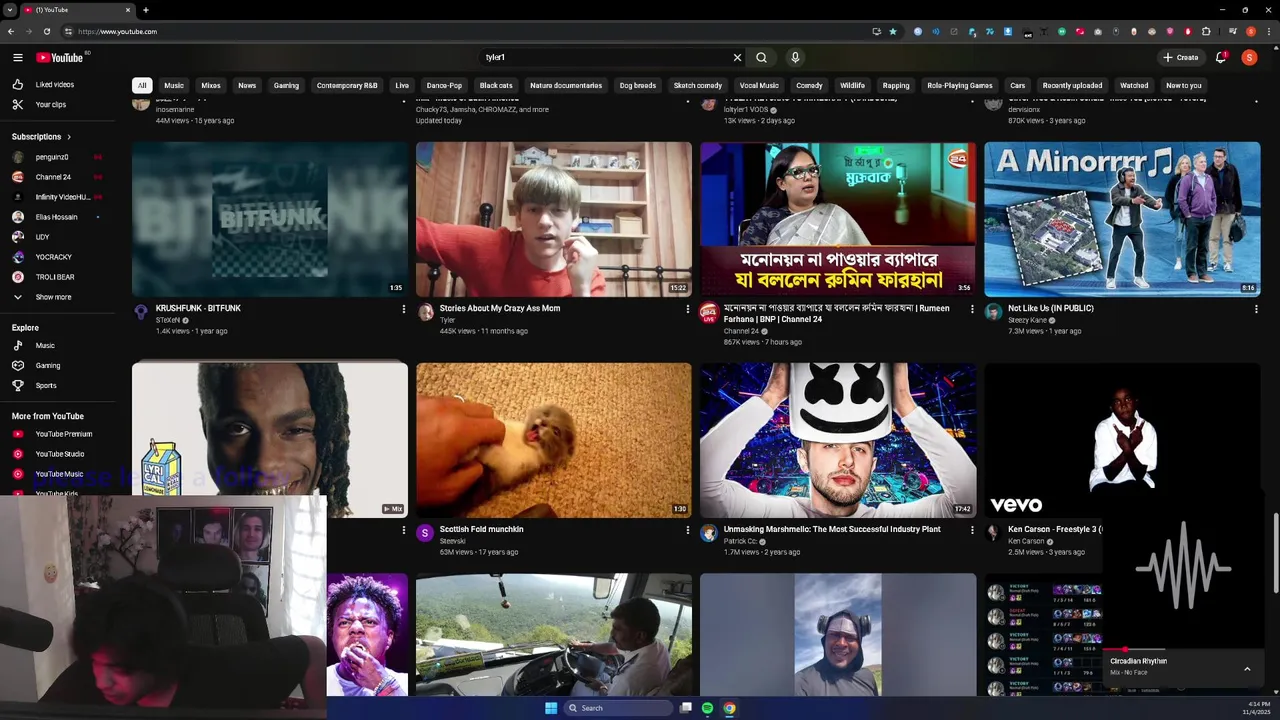Select the Live filter chip
This screenshot has width=1280, height=720.
click(x=402, y=86)
